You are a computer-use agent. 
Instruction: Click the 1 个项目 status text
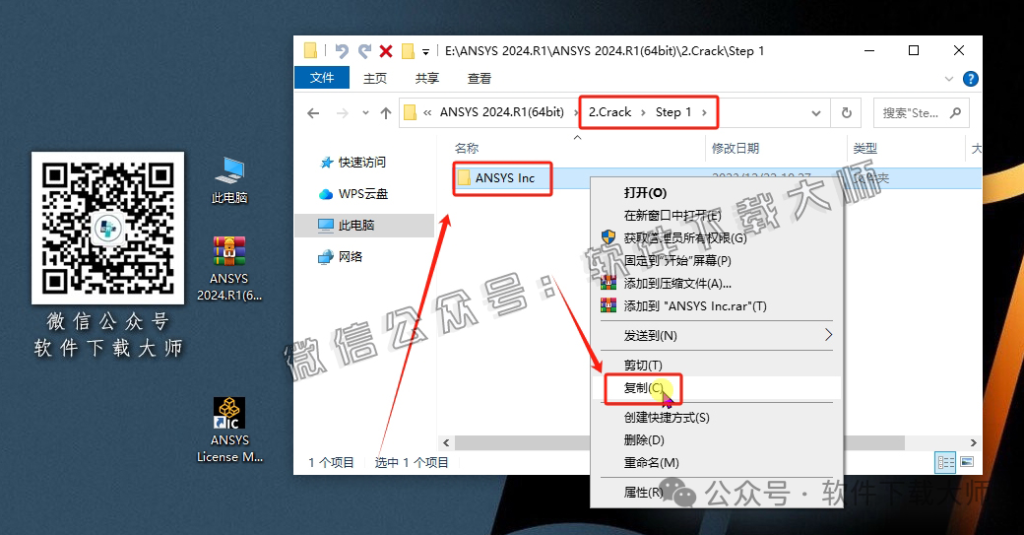[331, 462]
